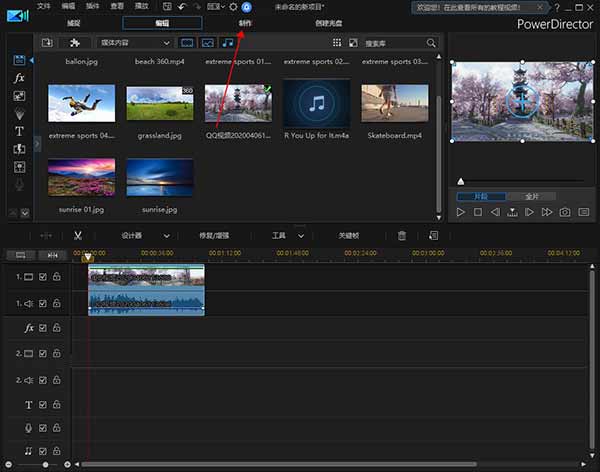Uncheck the fx track enable checkbox
The width and height of the screenshot is (600, 472).
tap(43, 328)
